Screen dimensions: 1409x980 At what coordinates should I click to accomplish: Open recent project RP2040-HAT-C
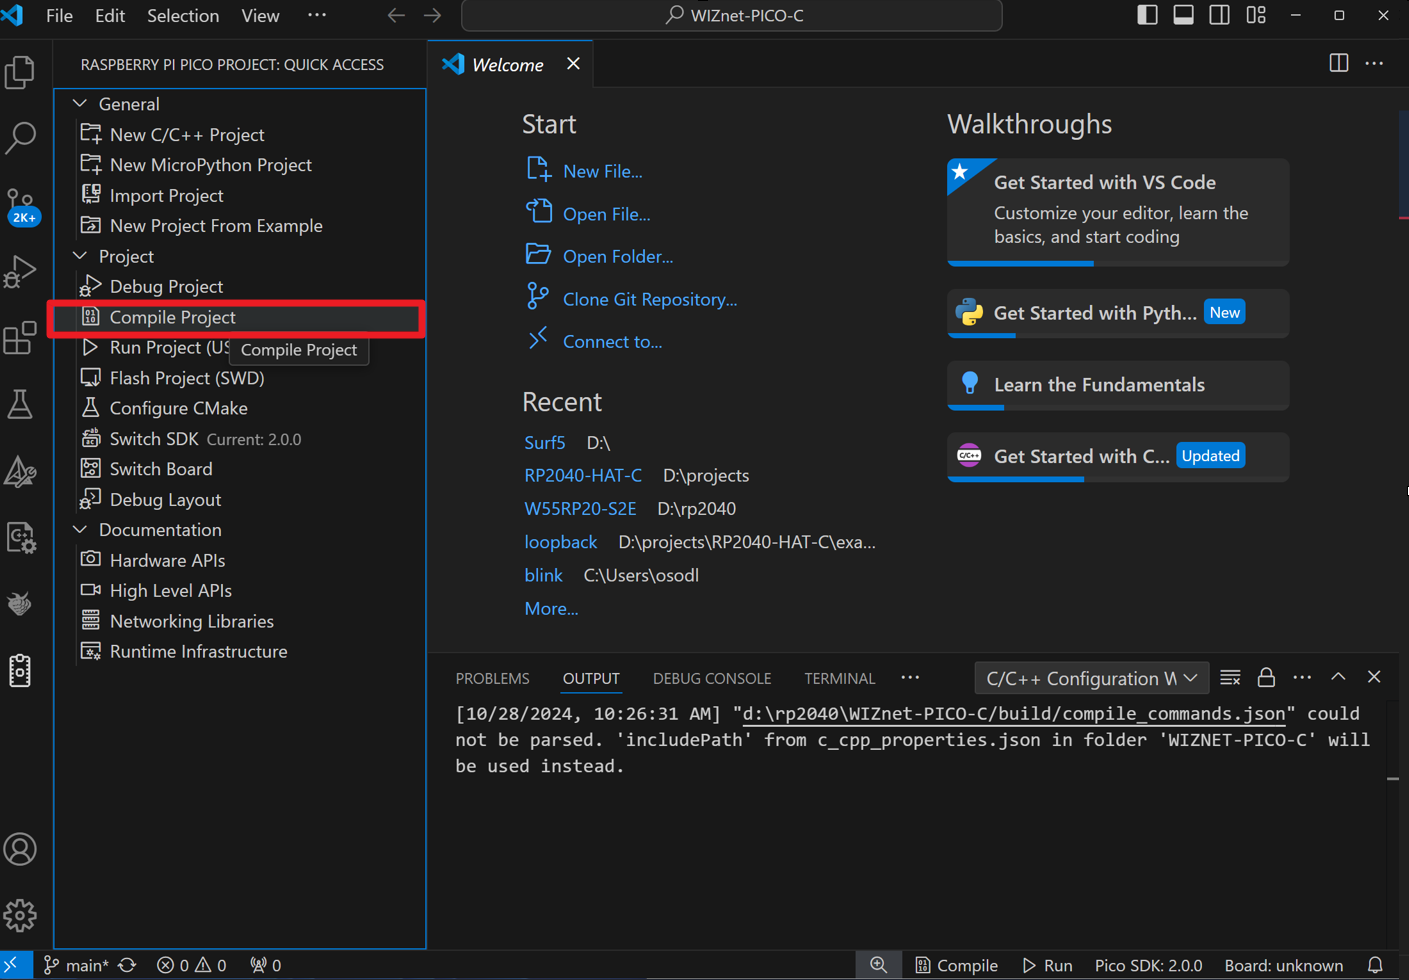point(583,475)
